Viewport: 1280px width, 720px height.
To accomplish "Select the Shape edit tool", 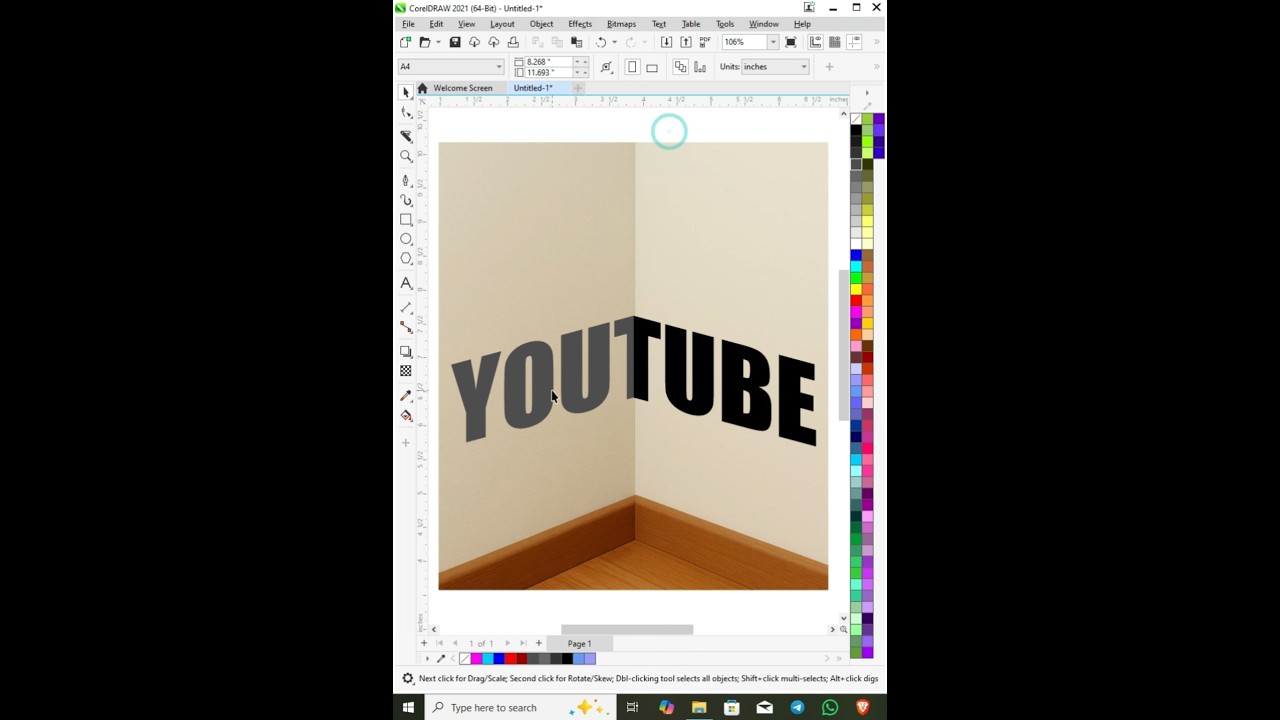I will pyautogui.click(x=406, y=113).
